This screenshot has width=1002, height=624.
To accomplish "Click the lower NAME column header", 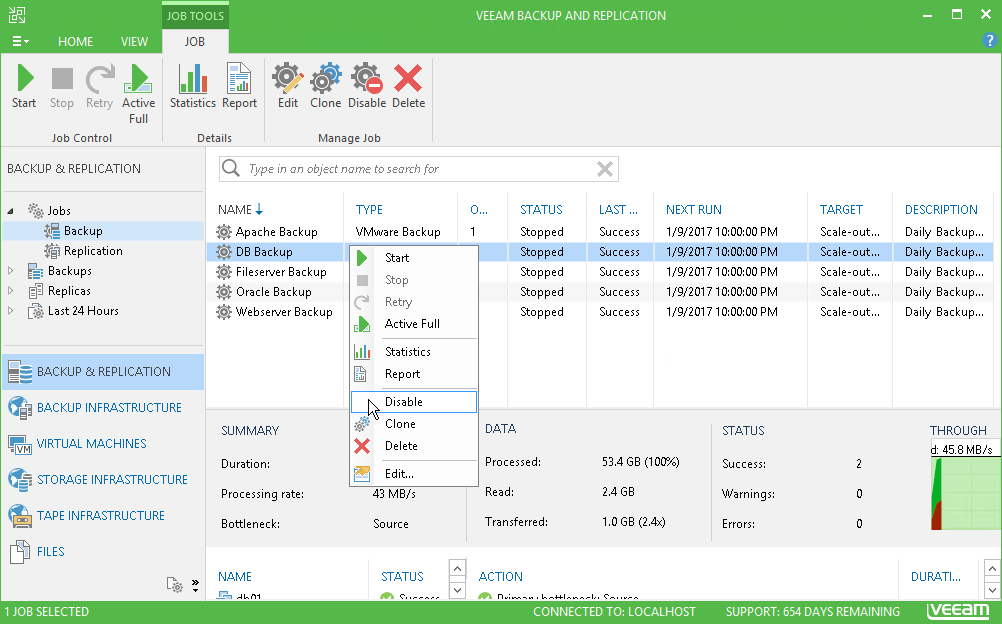I will point(235,577).
